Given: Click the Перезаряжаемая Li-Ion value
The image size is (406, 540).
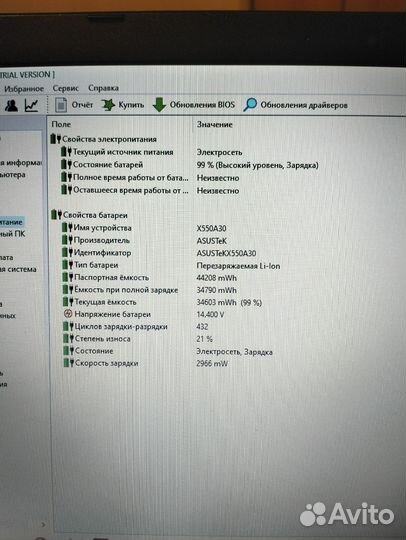Looking at the screenshot, I should [x=238, y=266].
